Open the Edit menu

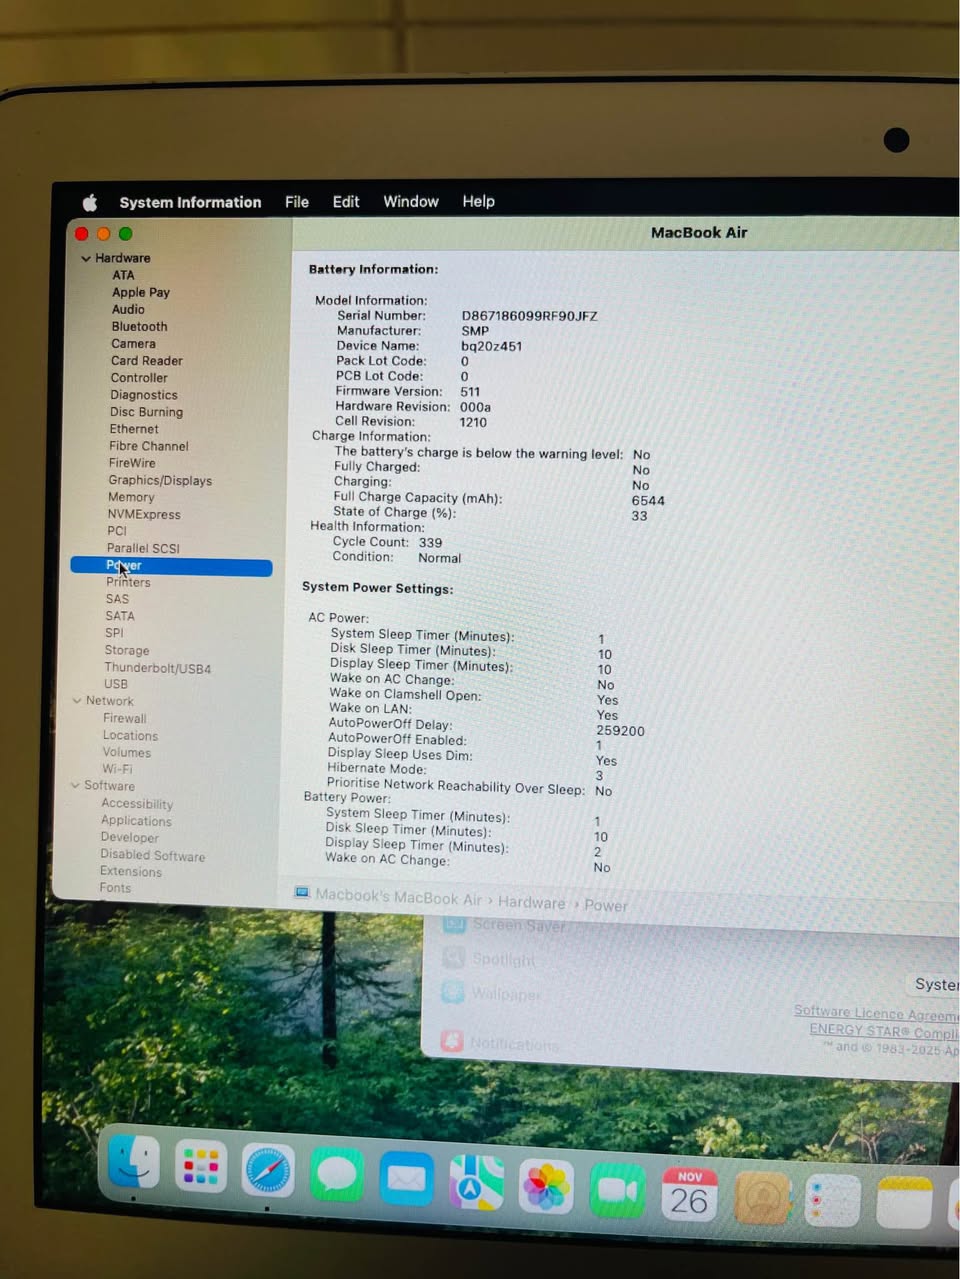tap(346, 201)
